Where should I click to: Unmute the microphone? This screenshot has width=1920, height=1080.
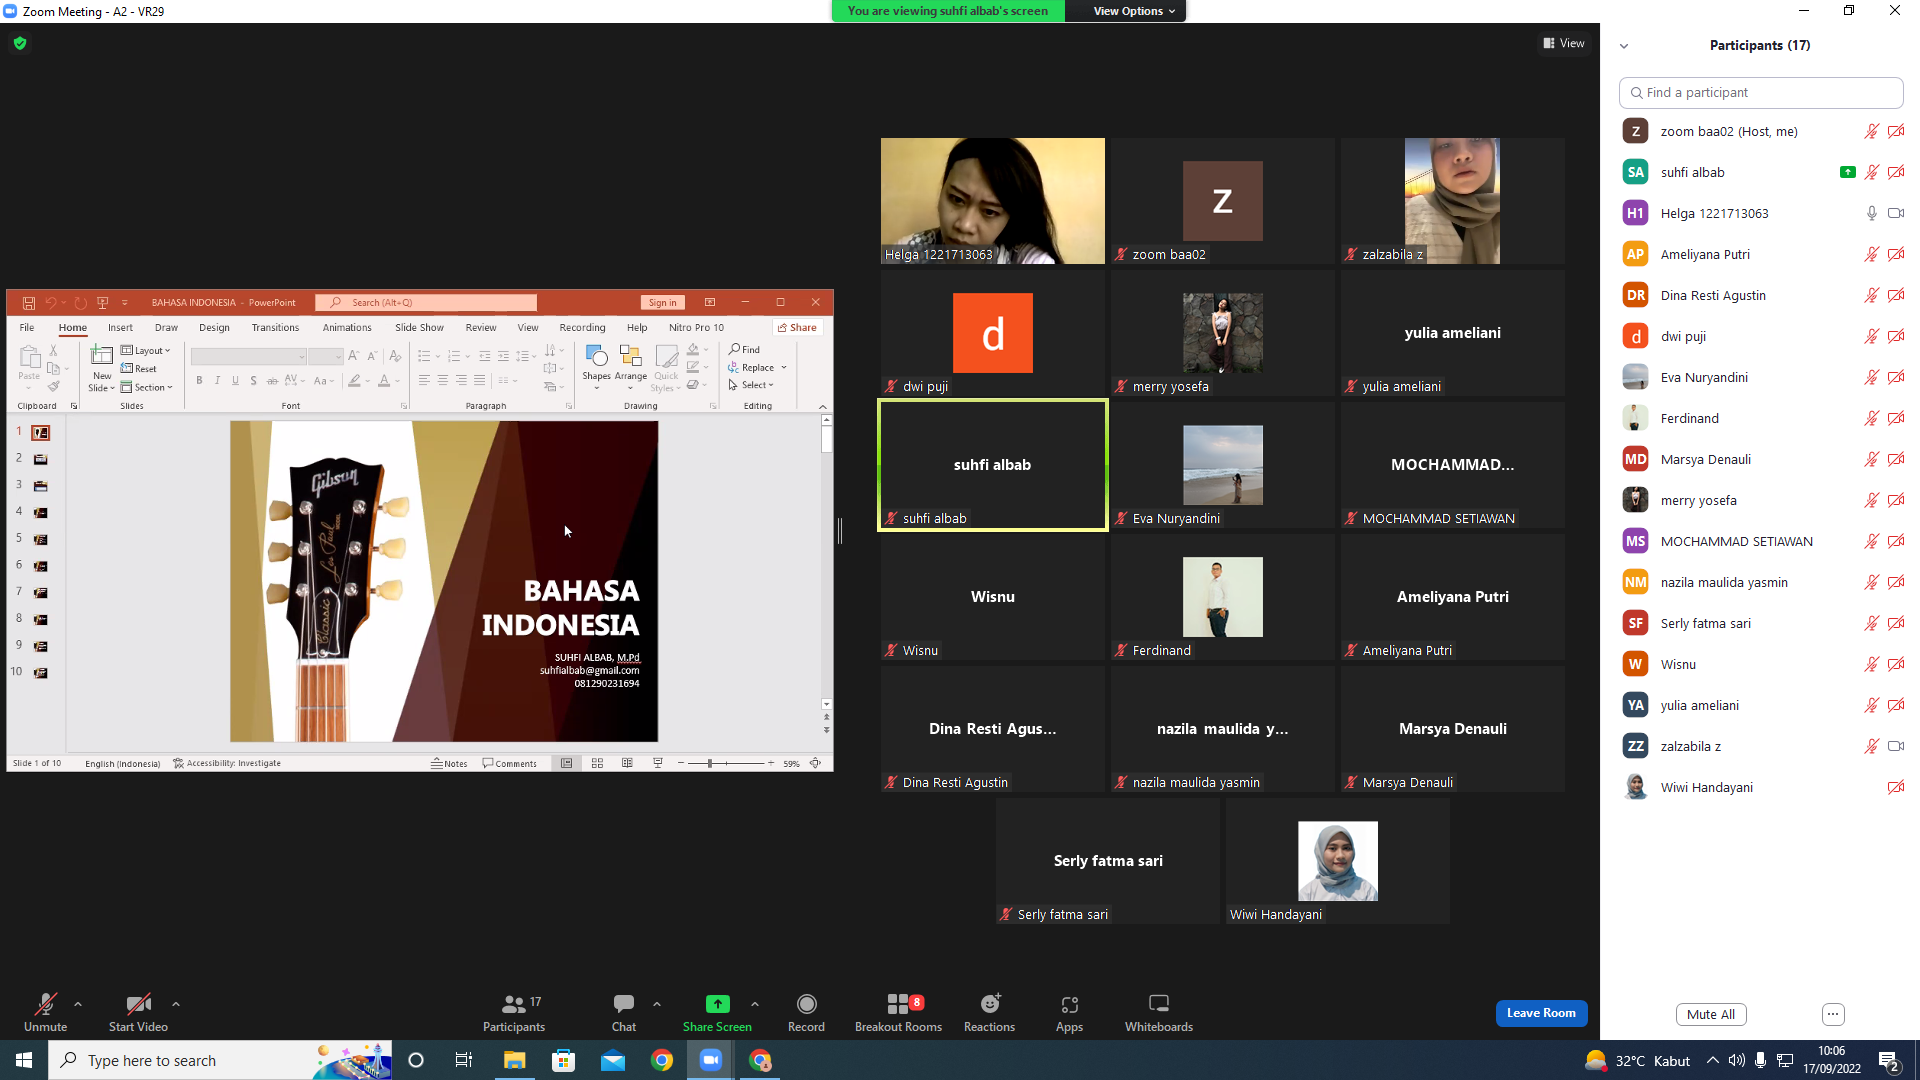pyautogui.click(x=45, y=1011)
